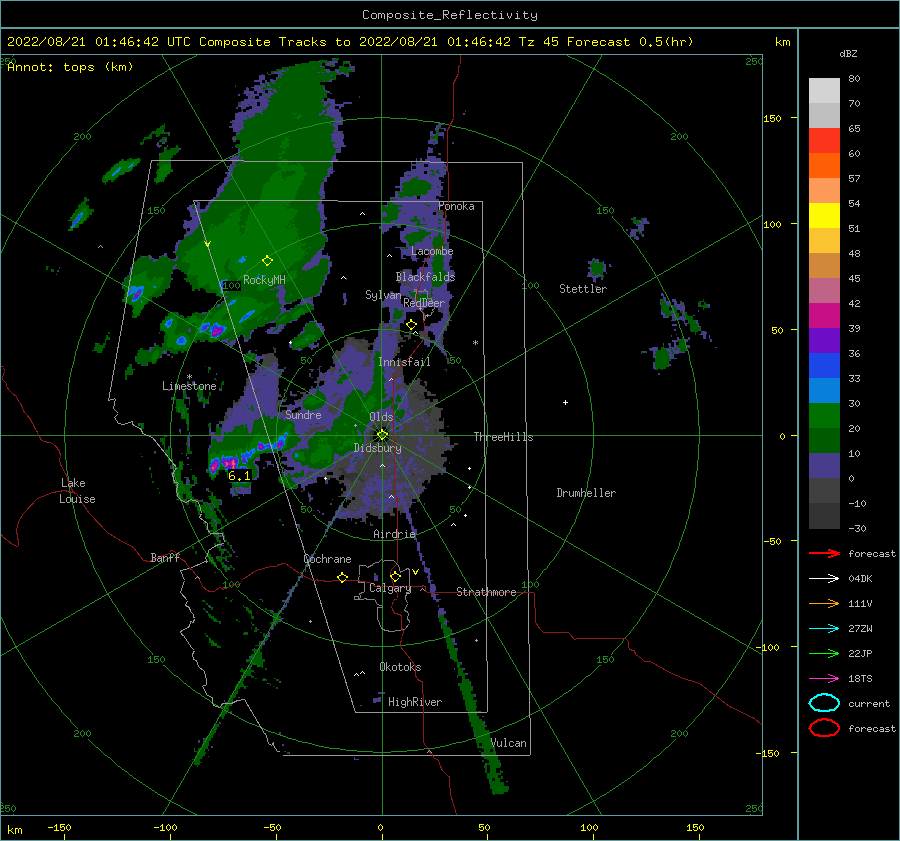Pick slate purple 10 dBZ swatch
The width and height of the screenshot is (900, 841).
click(x=824, y=466)
